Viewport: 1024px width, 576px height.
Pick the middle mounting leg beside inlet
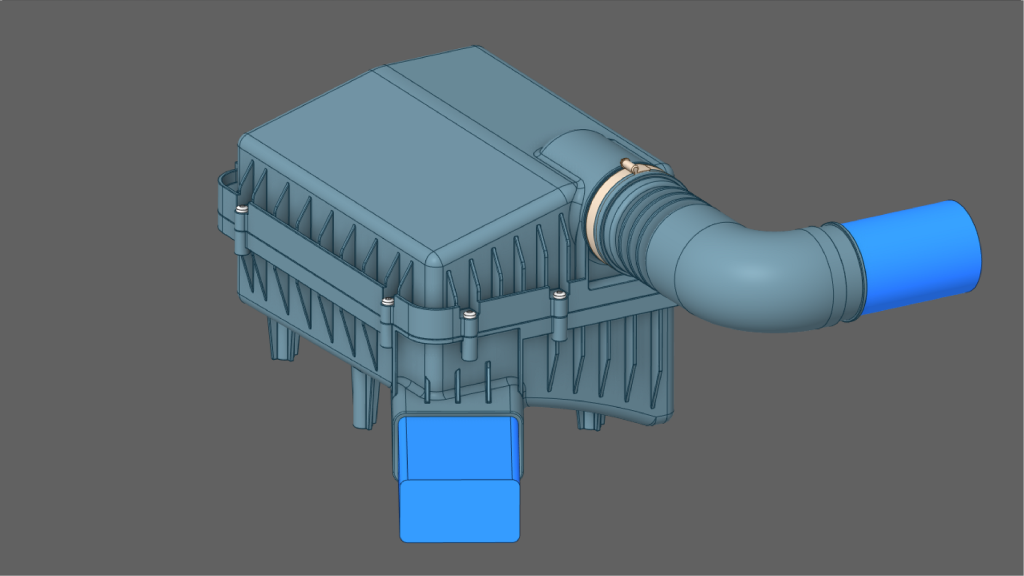coord(365,399)
